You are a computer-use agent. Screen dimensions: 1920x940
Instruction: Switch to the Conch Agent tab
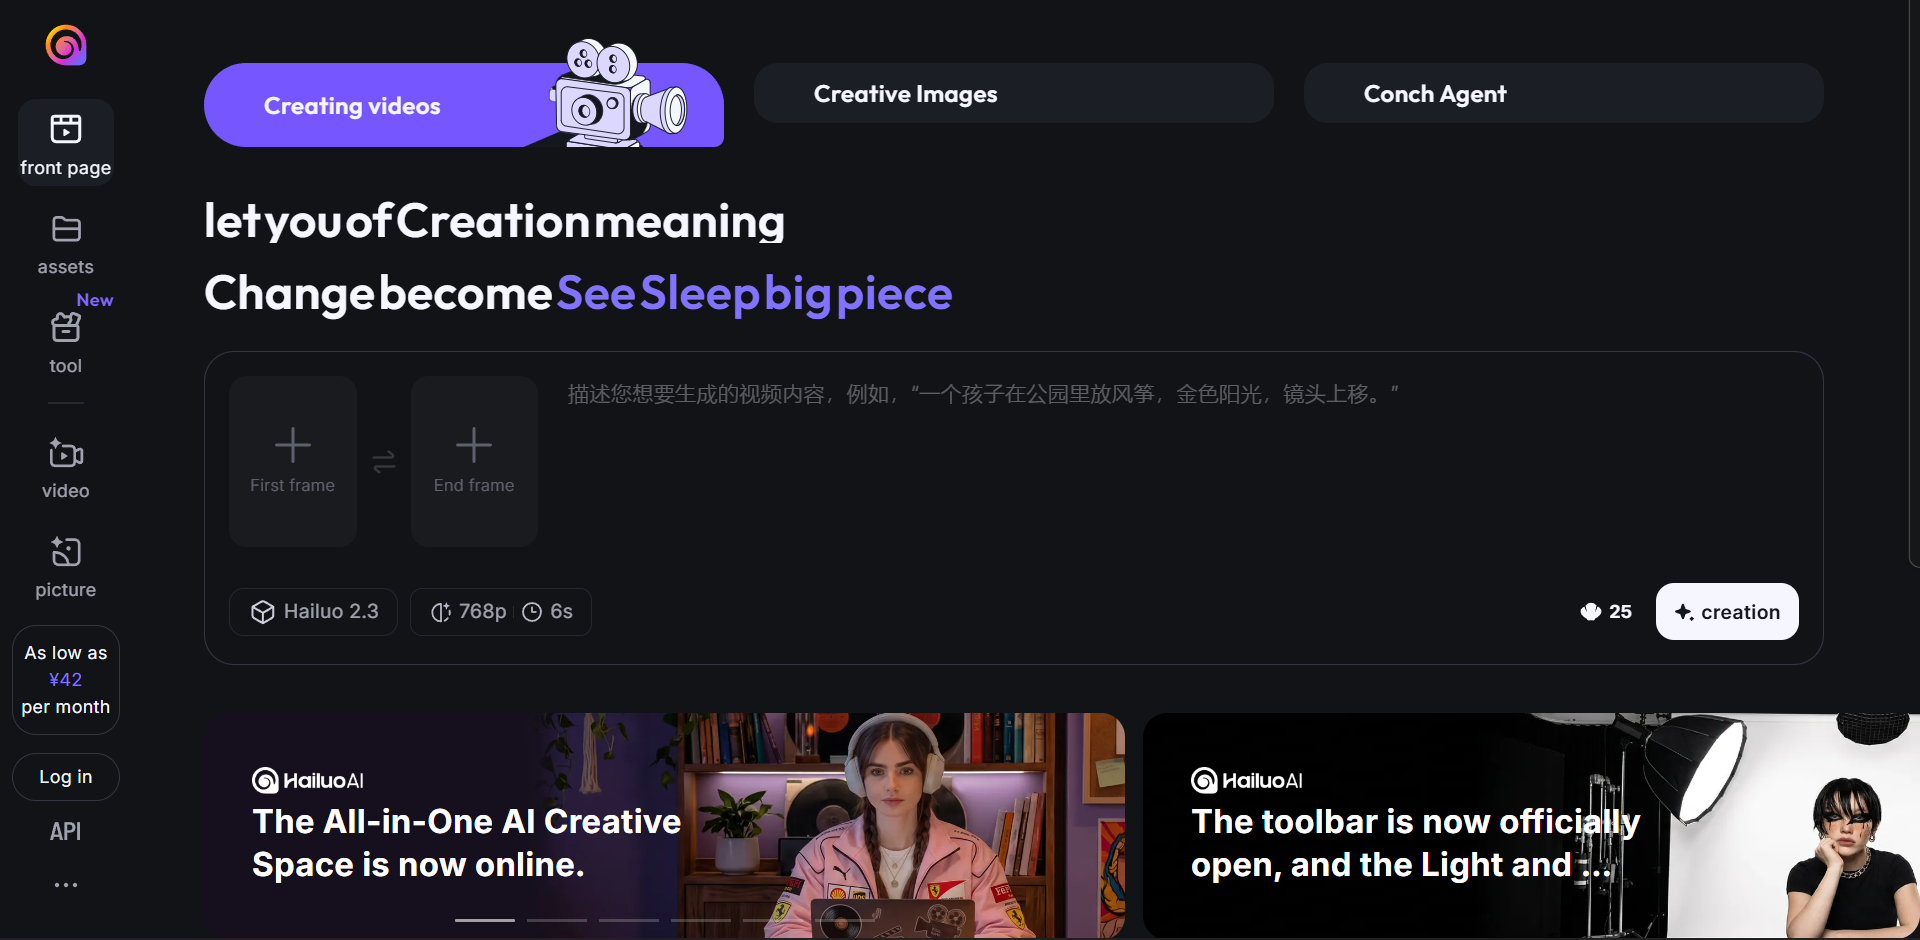(x=1563, y=94)
